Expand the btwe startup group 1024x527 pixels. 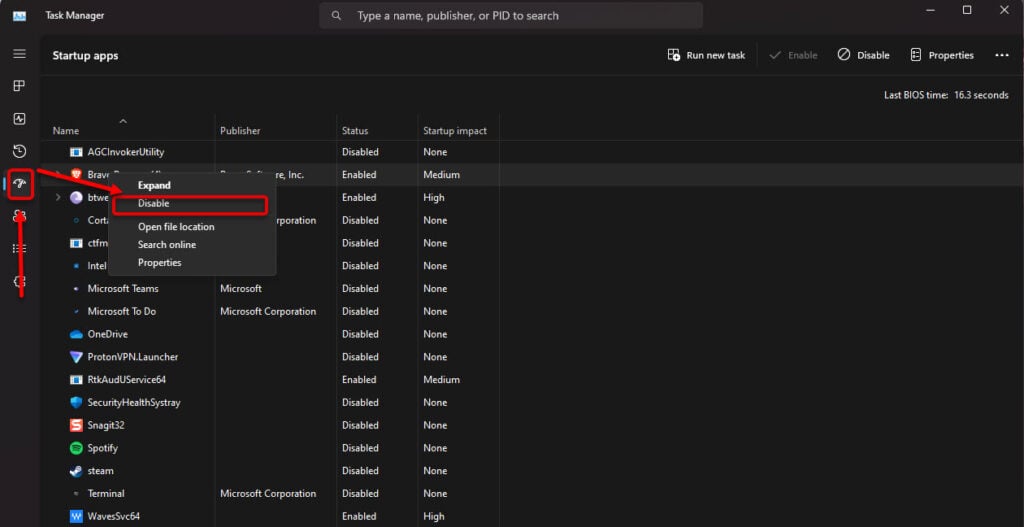57,197
